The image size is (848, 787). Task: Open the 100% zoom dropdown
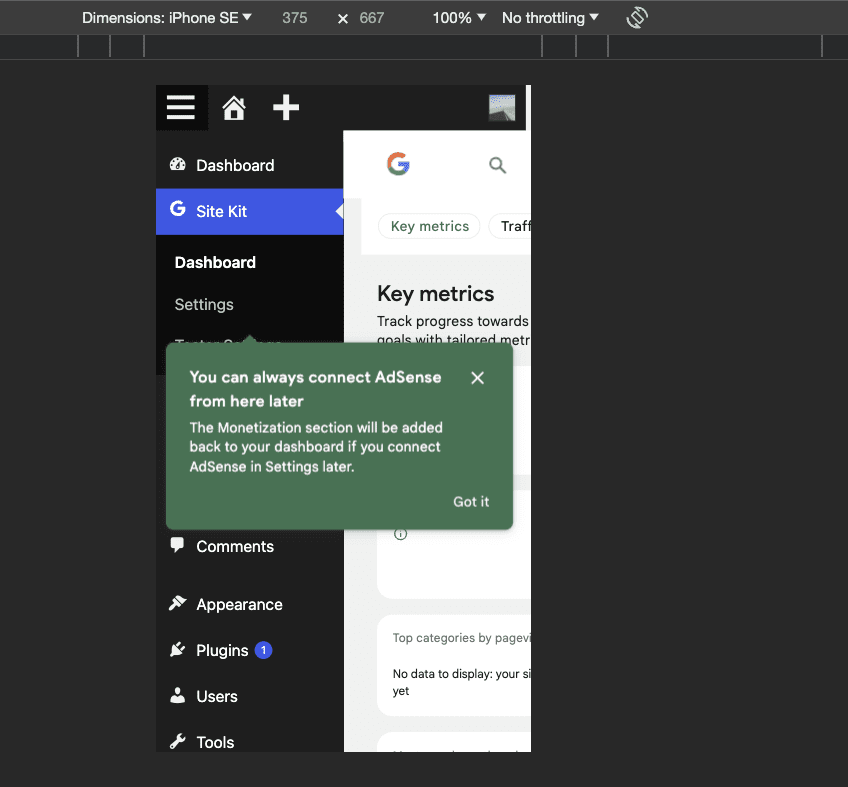[457, 17]
